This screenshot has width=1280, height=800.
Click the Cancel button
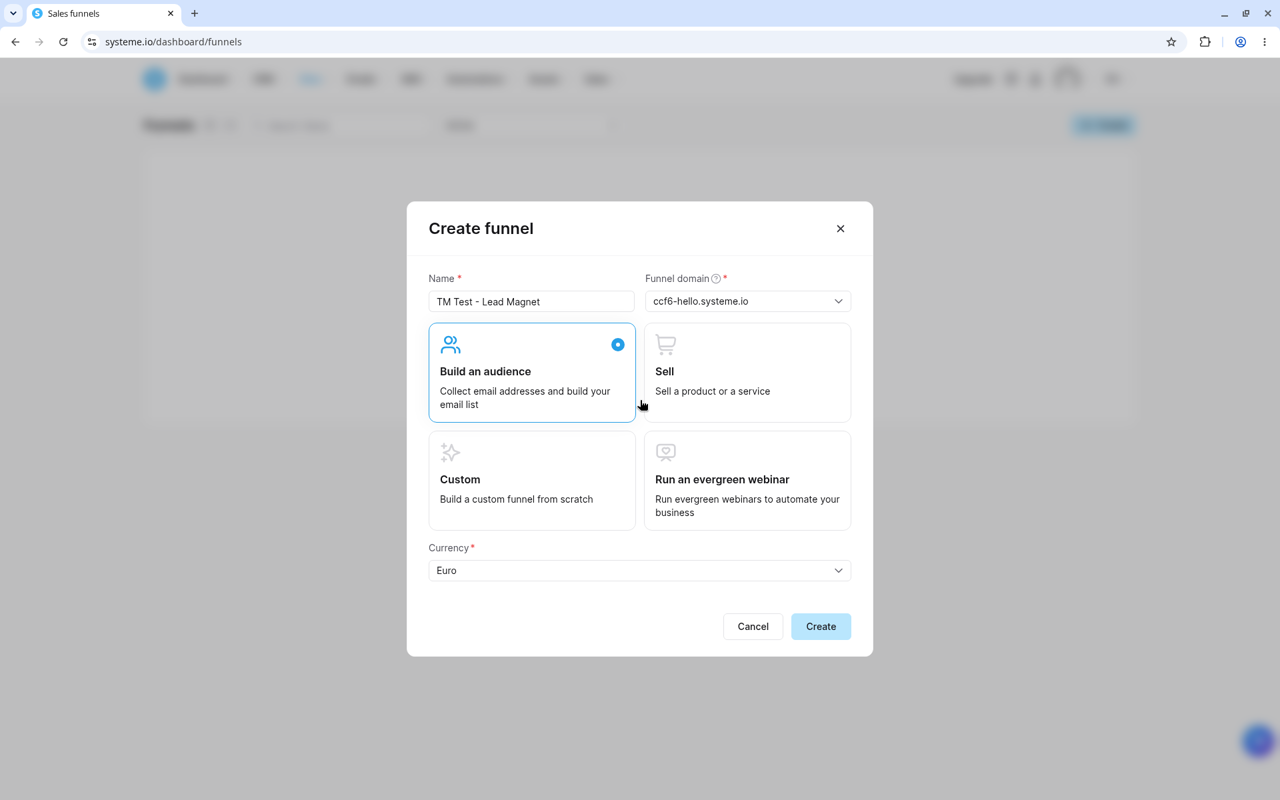tap(753, 627)
